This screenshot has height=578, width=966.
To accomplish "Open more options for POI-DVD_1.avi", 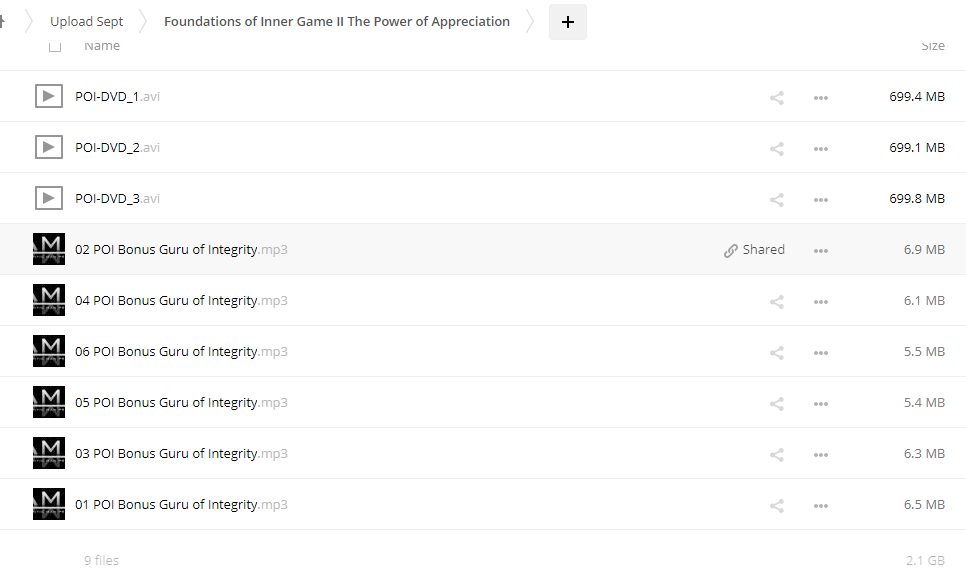I will pos(821,97).
